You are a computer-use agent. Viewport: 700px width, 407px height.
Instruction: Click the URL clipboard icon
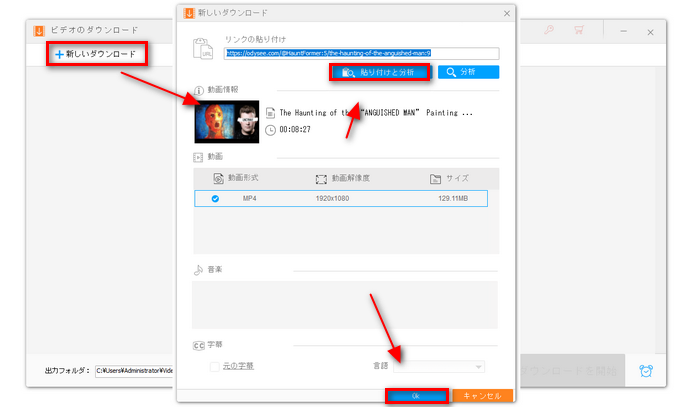[x=203, y=48]
